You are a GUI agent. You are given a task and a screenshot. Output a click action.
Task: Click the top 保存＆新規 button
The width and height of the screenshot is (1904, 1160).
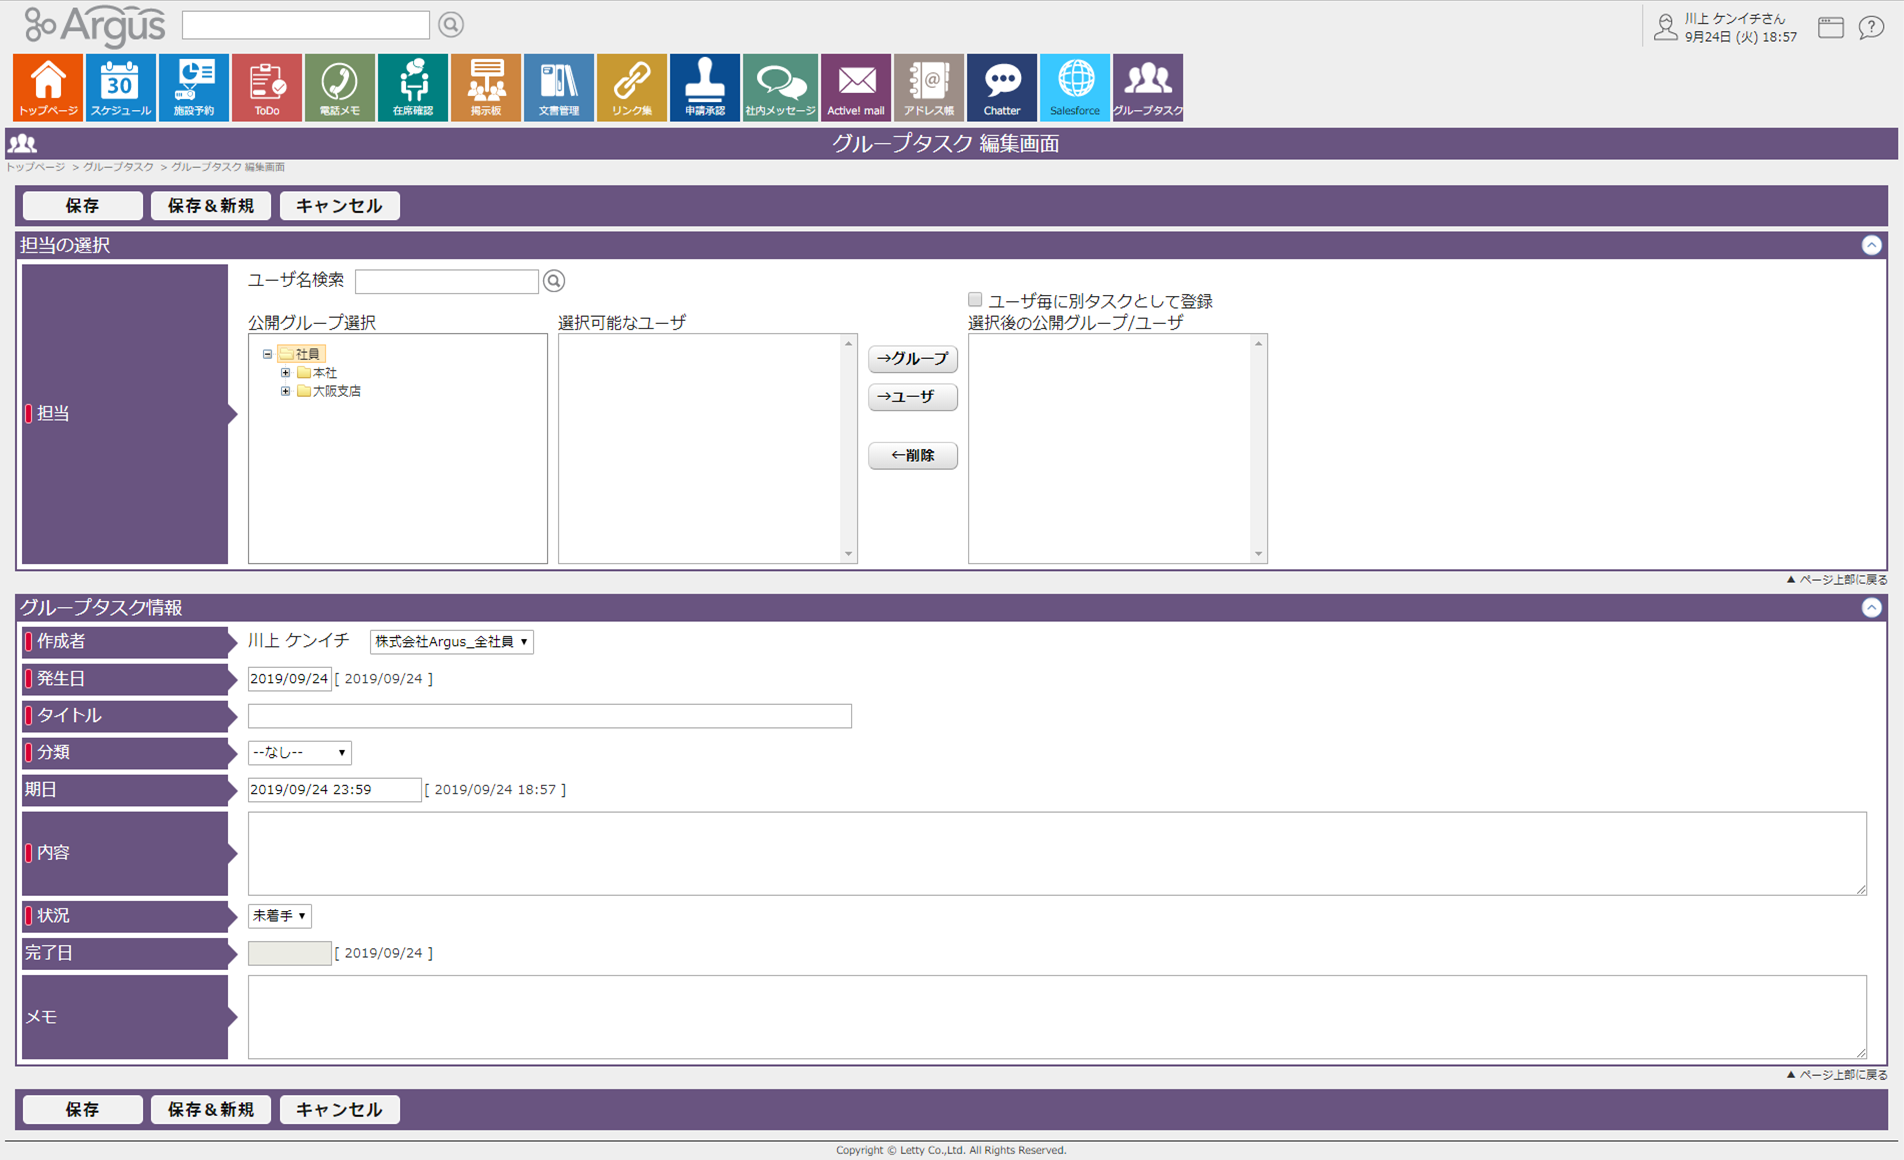pyautogui.click(x=211, y=206)
